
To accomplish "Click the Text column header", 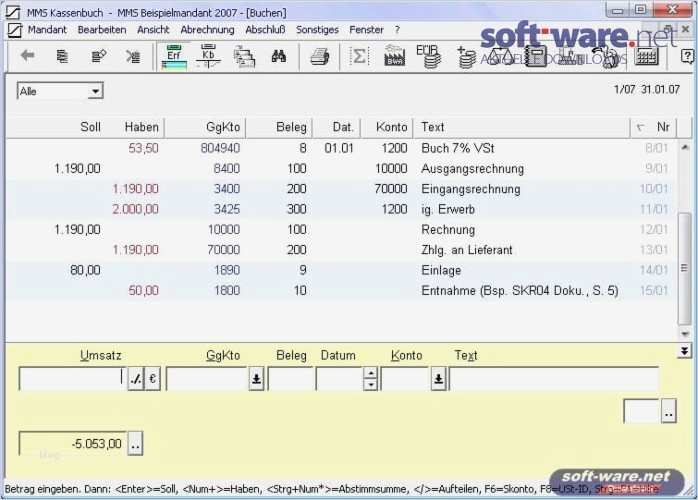I will click(522, 127).
